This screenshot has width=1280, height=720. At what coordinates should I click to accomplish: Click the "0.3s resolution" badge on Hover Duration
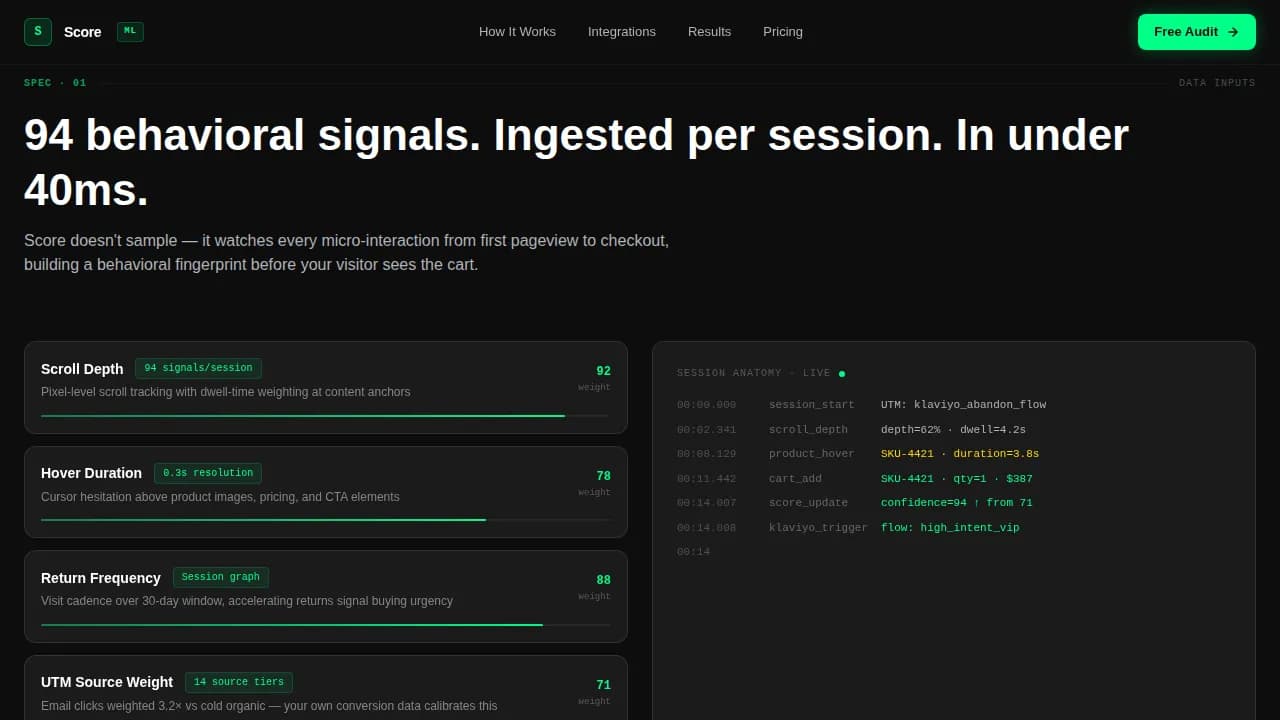click(208, 472)
